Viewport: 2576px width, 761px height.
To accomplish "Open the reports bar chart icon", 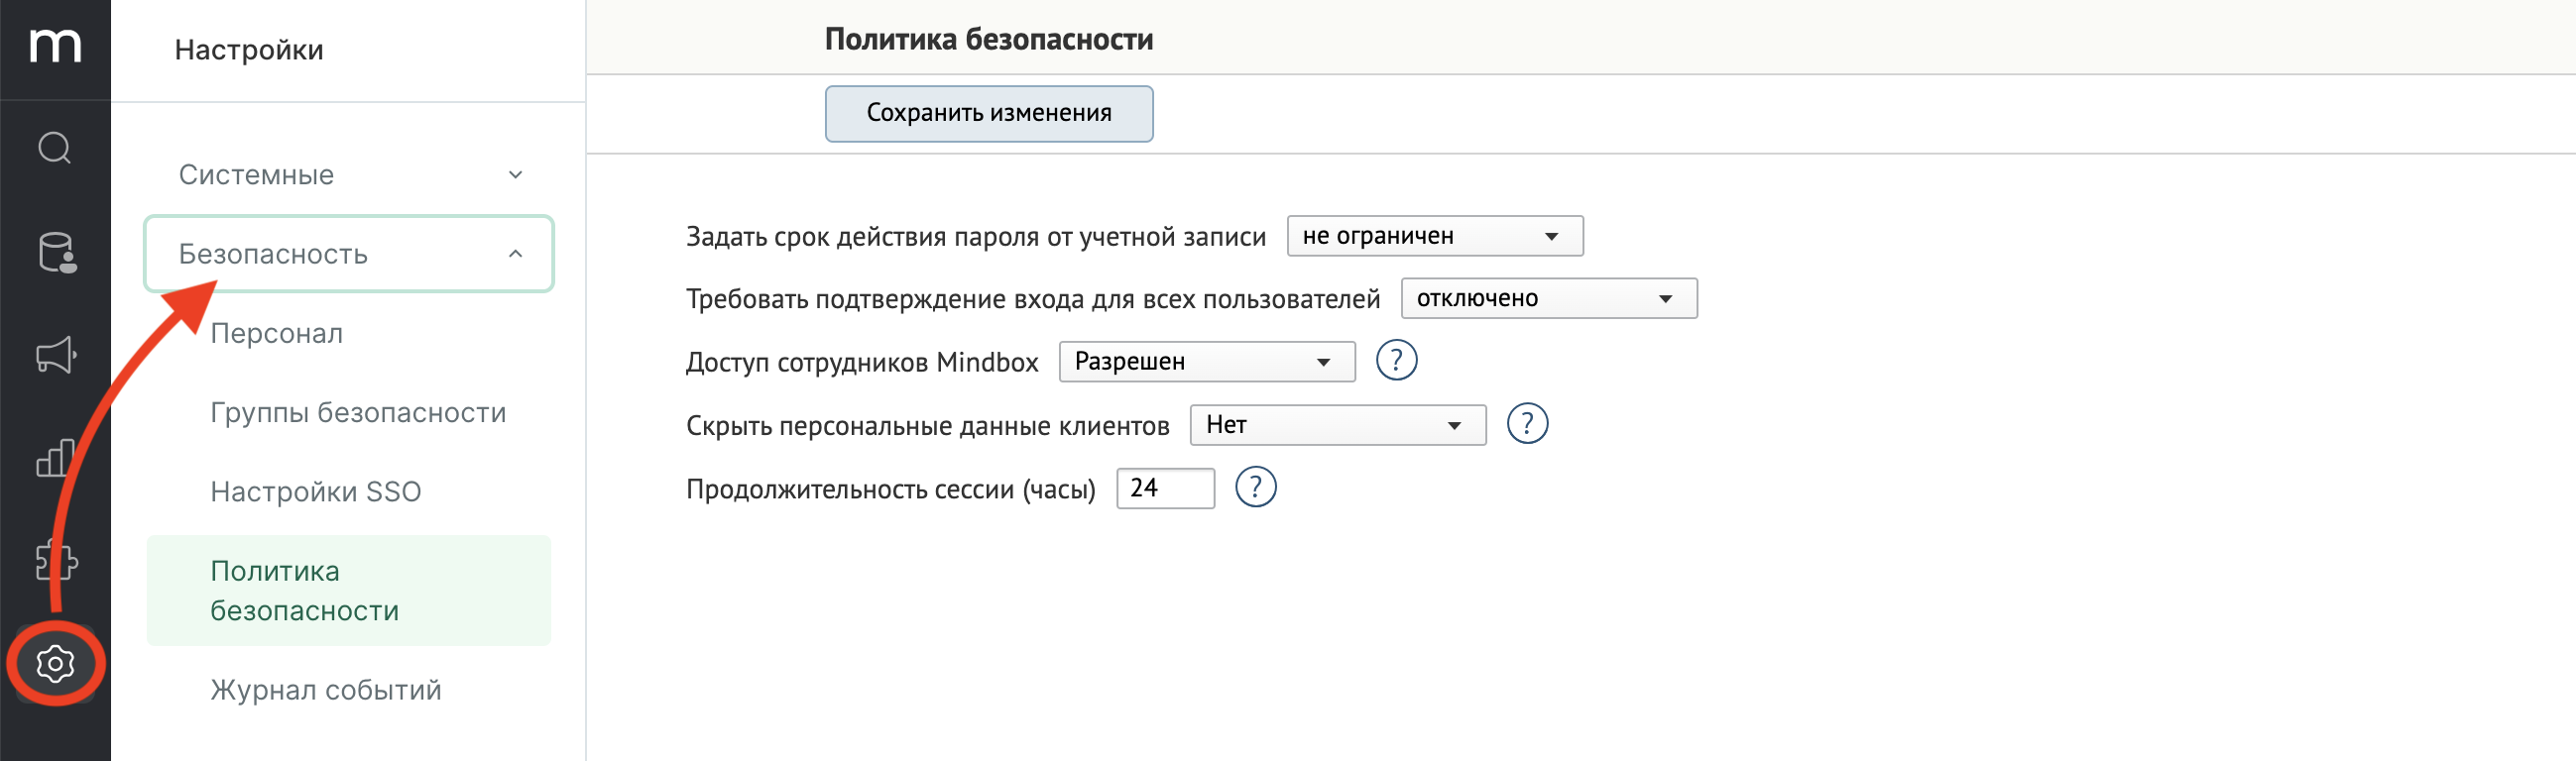I will click(x=55, y=458).
